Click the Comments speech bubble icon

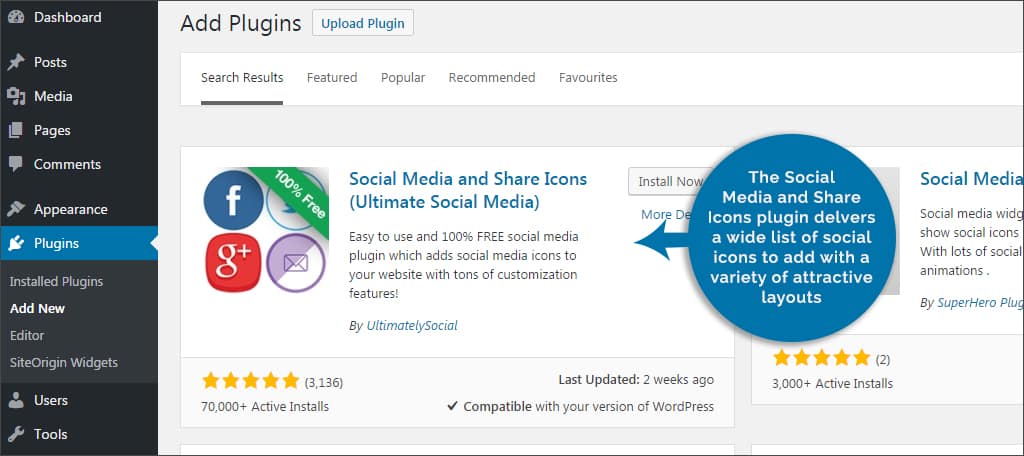[16, 164]
